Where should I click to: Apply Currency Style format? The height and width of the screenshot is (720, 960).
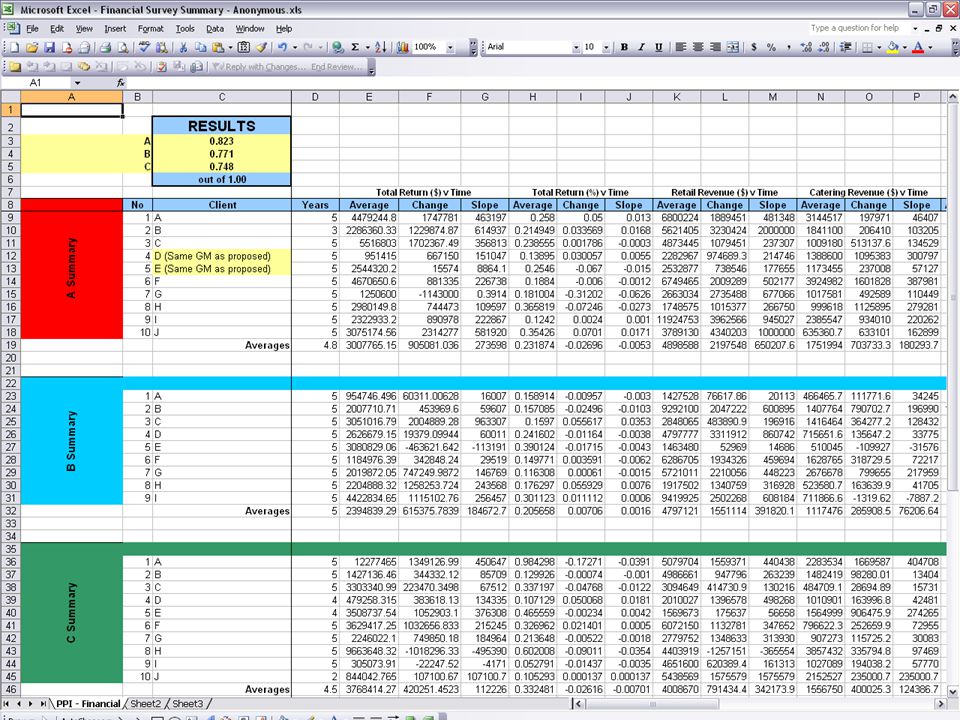tap(754, 47)
